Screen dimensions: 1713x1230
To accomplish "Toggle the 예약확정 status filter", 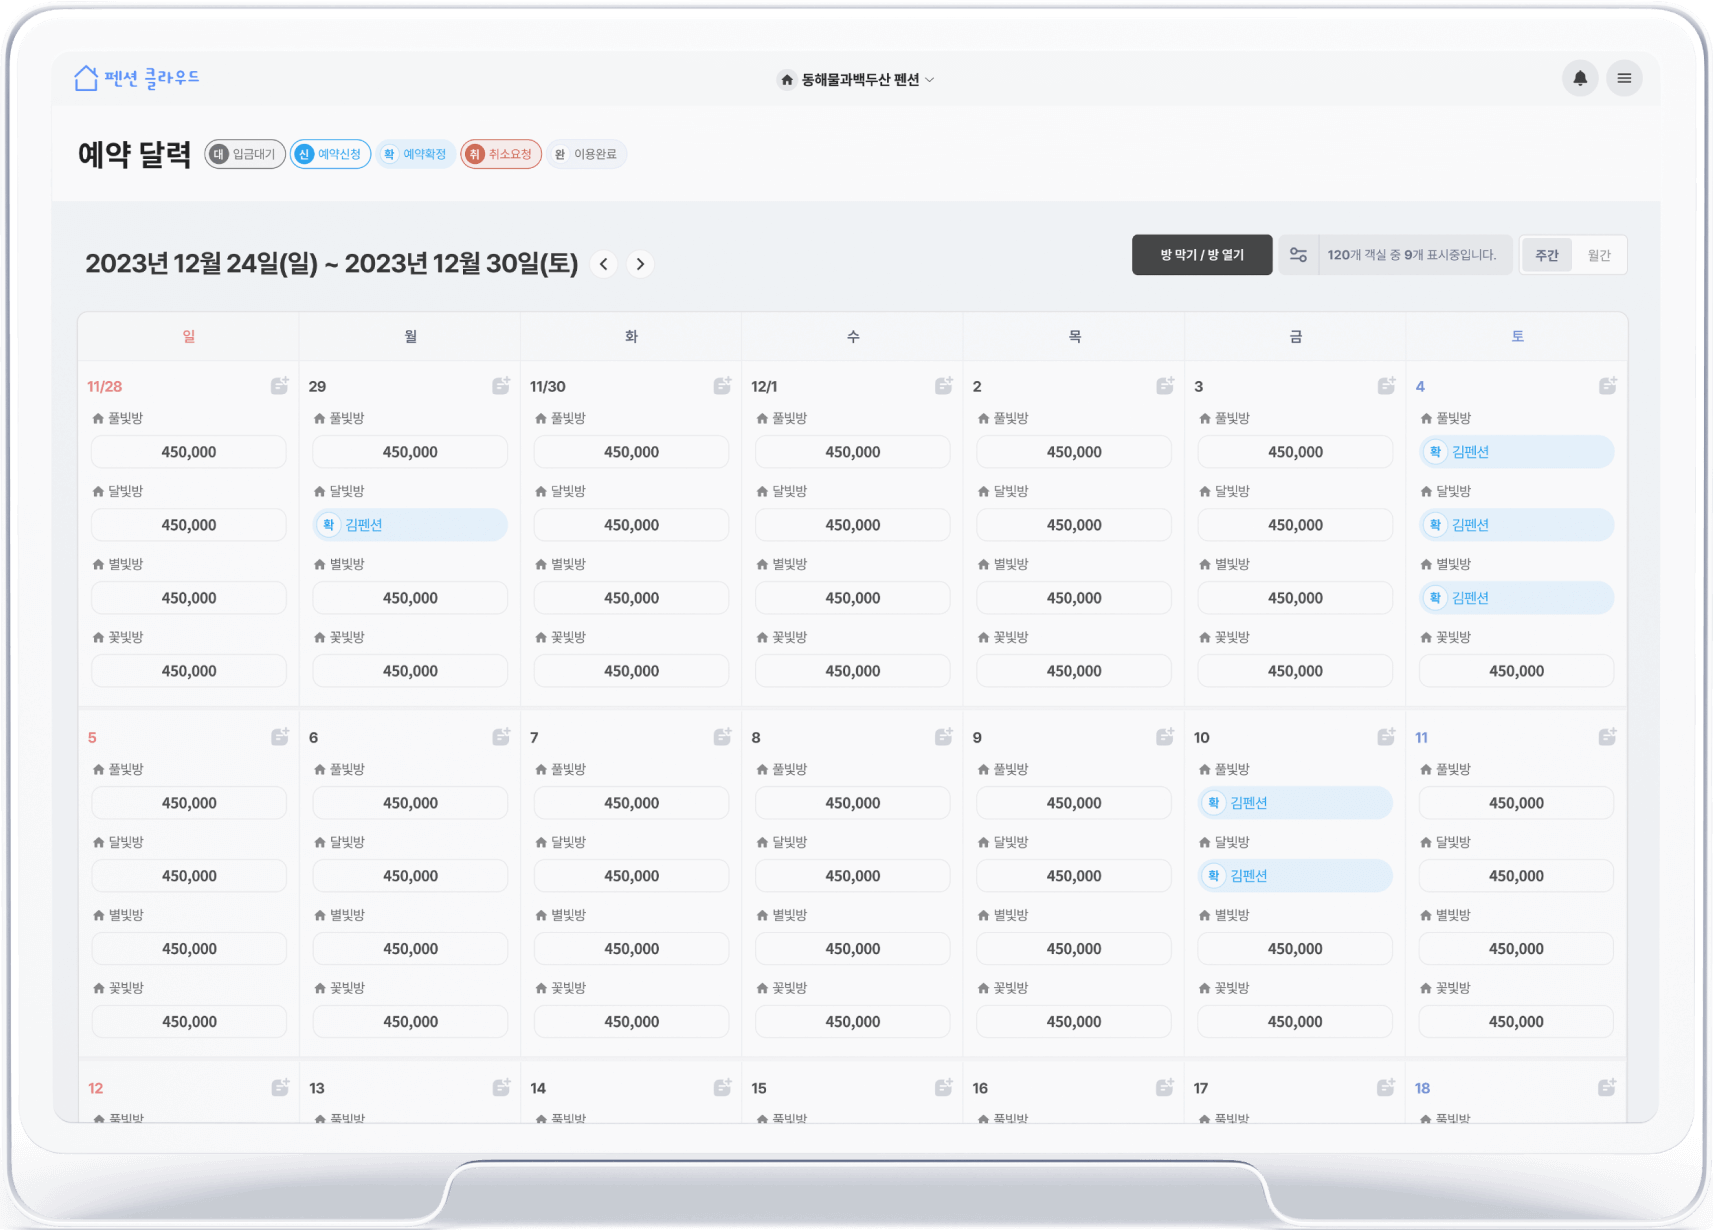I will coord(416,154).
